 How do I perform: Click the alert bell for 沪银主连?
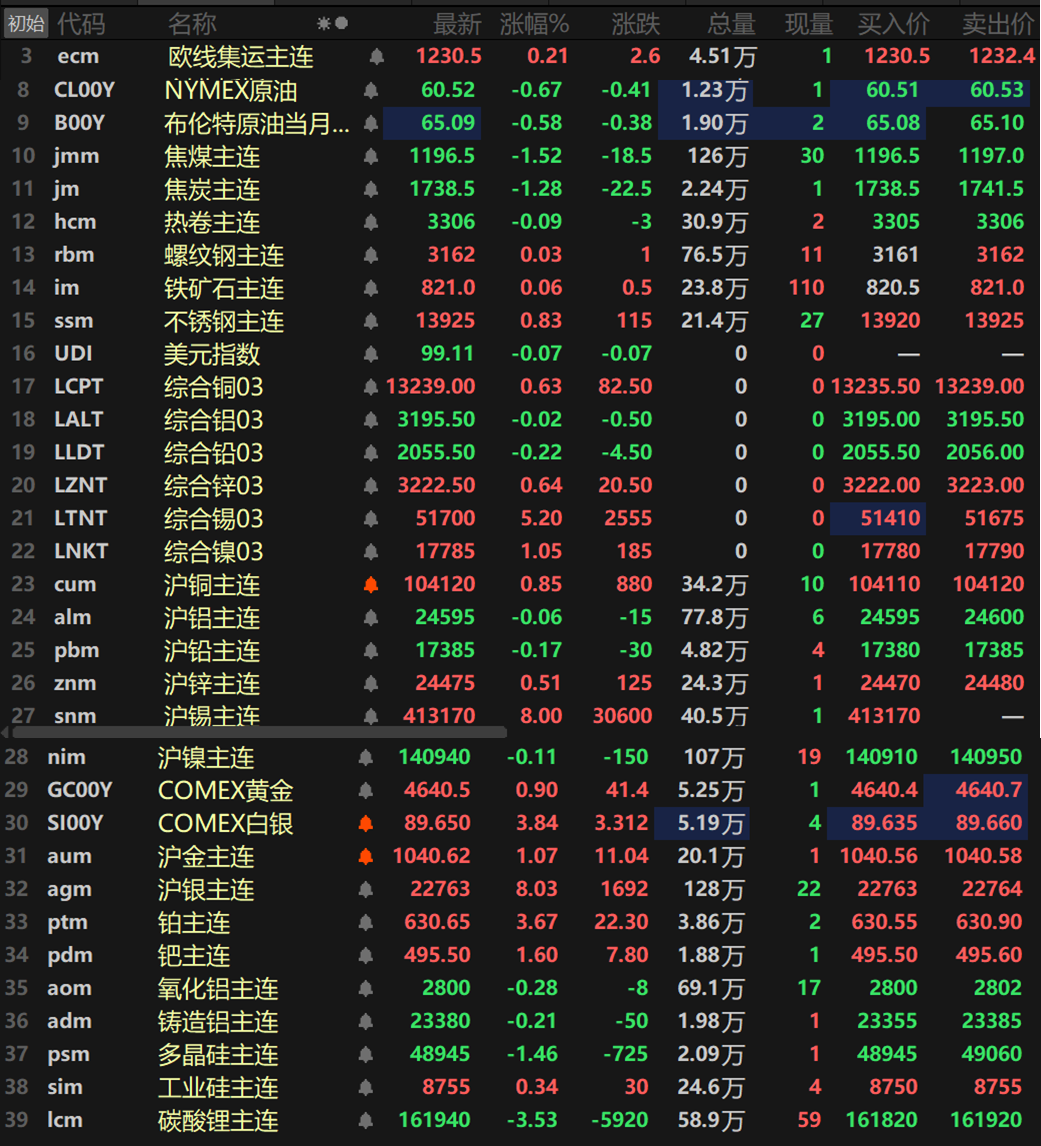tap(365, 890)
